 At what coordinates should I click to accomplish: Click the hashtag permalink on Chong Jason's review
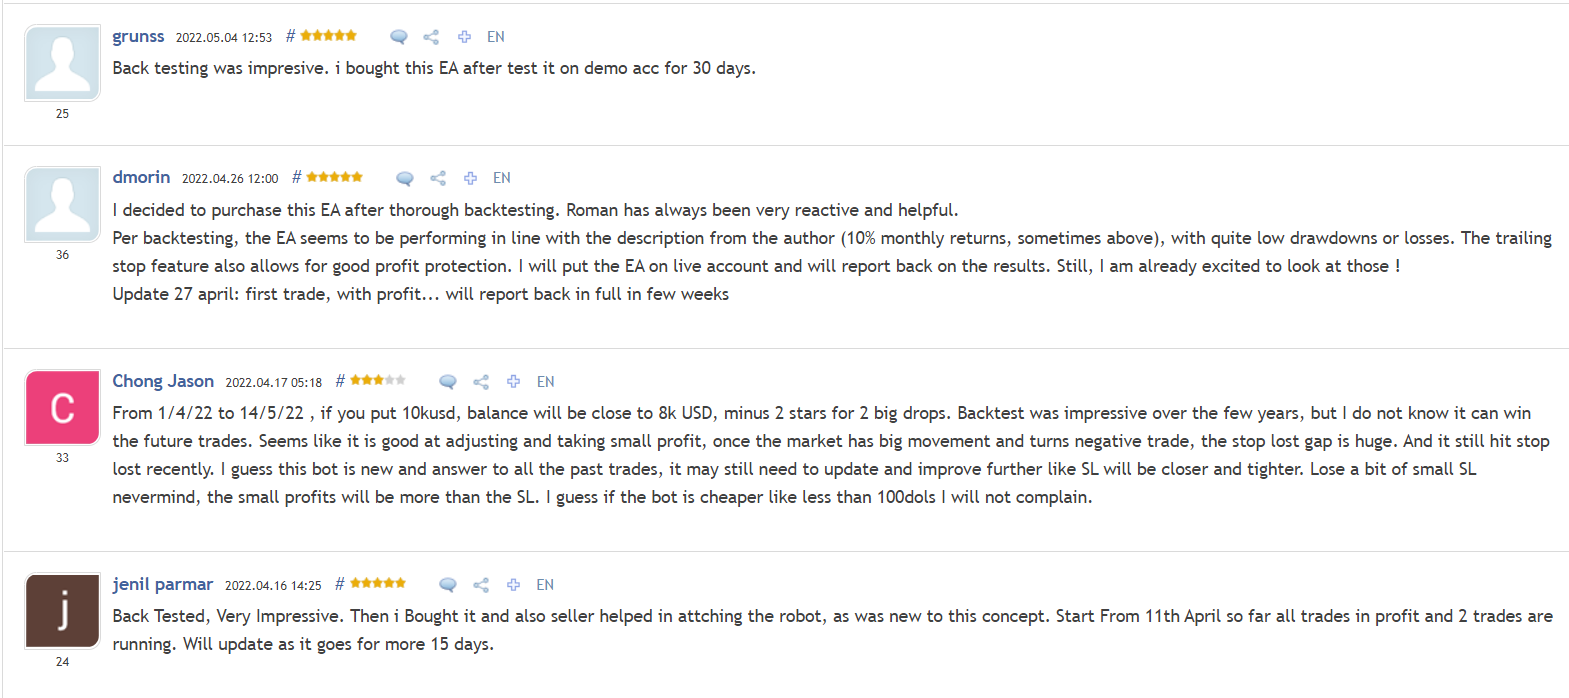tap(340, 381)
